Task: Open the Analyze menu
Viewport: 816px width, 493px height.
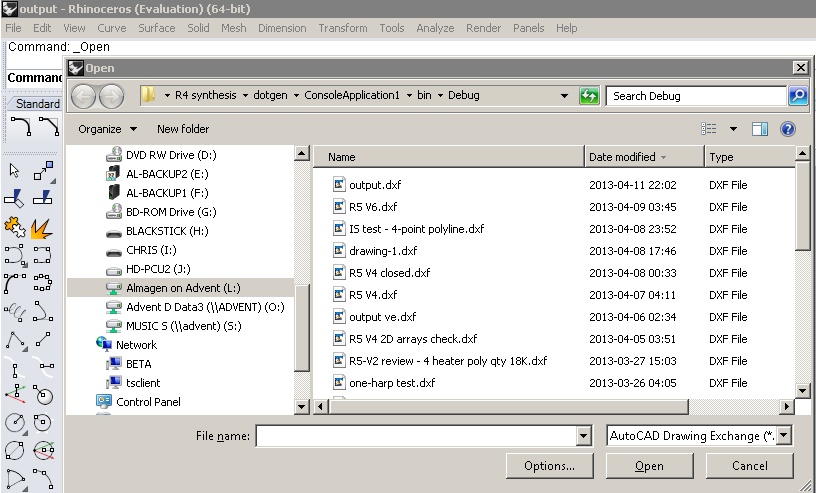Action: (435, 28)
